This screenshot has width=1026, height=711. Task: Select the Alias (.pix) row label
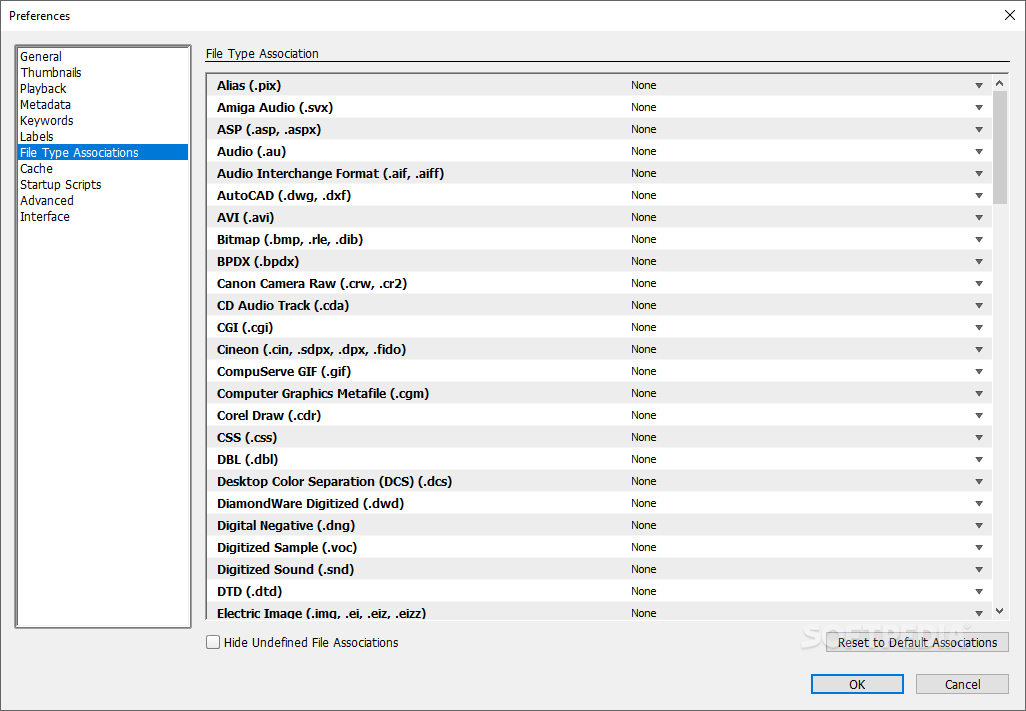click(249, 86)
